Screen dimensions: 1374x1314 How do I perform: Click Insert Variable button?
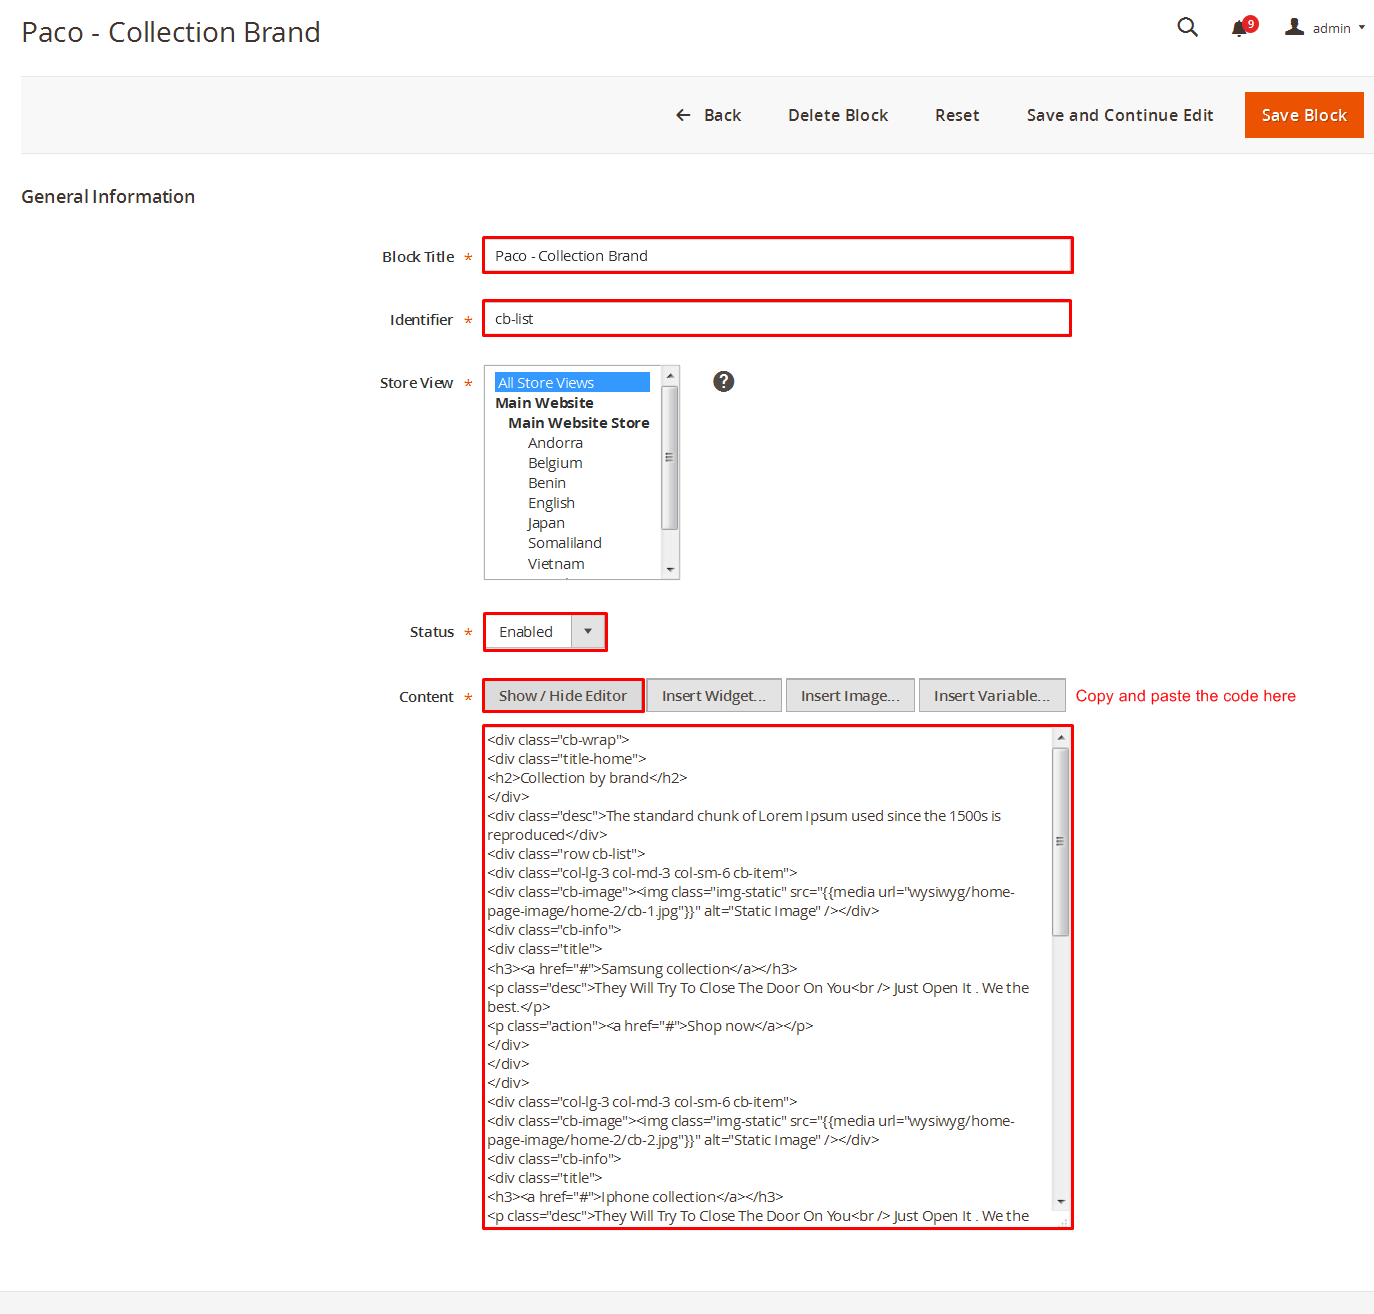click(992, 696)
